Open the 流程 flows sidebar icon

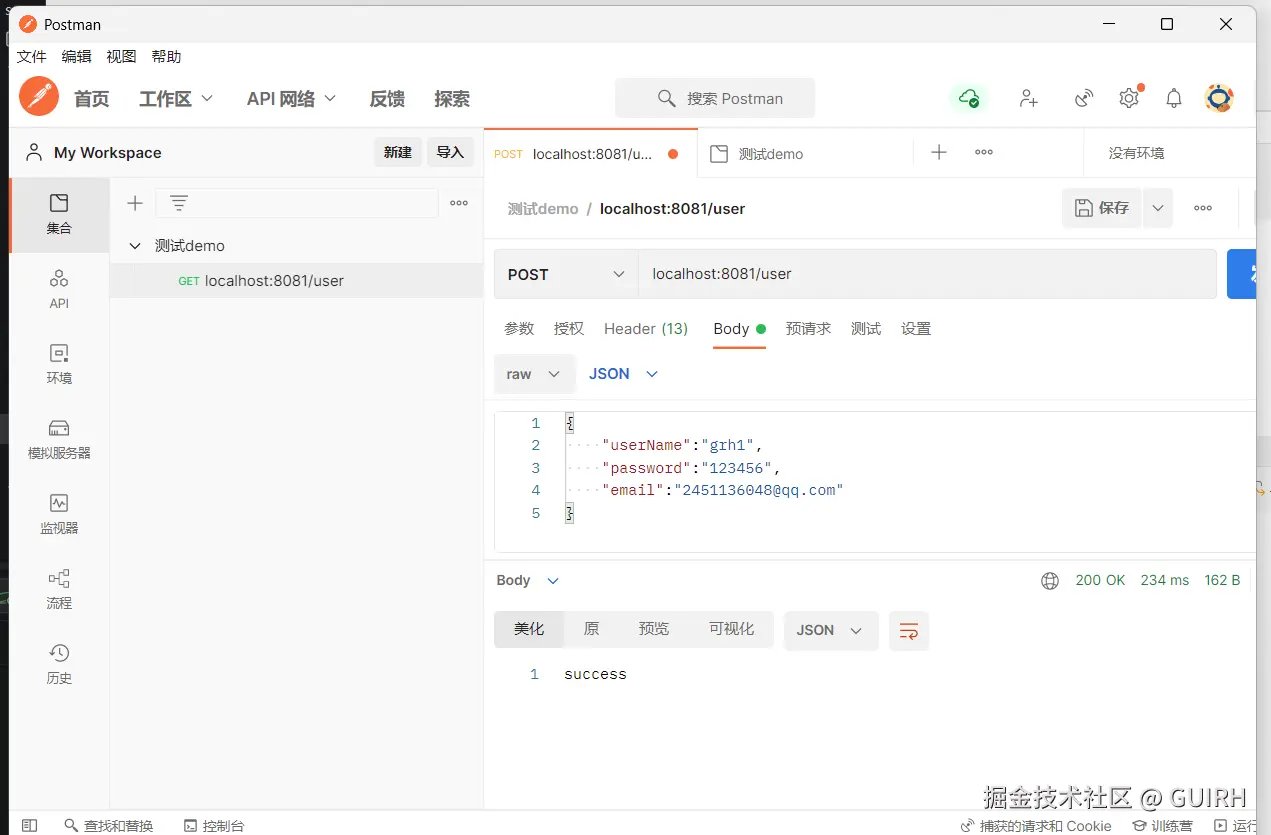coord(59,589)
